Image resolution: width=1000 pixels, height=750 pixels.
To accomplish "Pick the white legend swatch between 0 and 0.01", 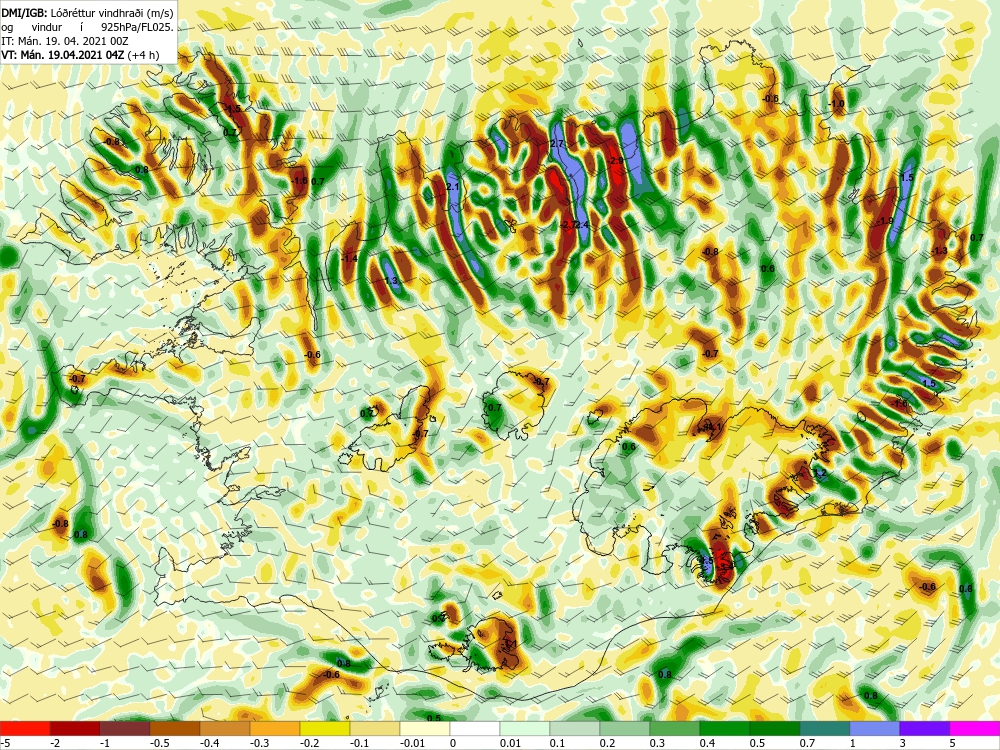I will click(x=475, y=729).
